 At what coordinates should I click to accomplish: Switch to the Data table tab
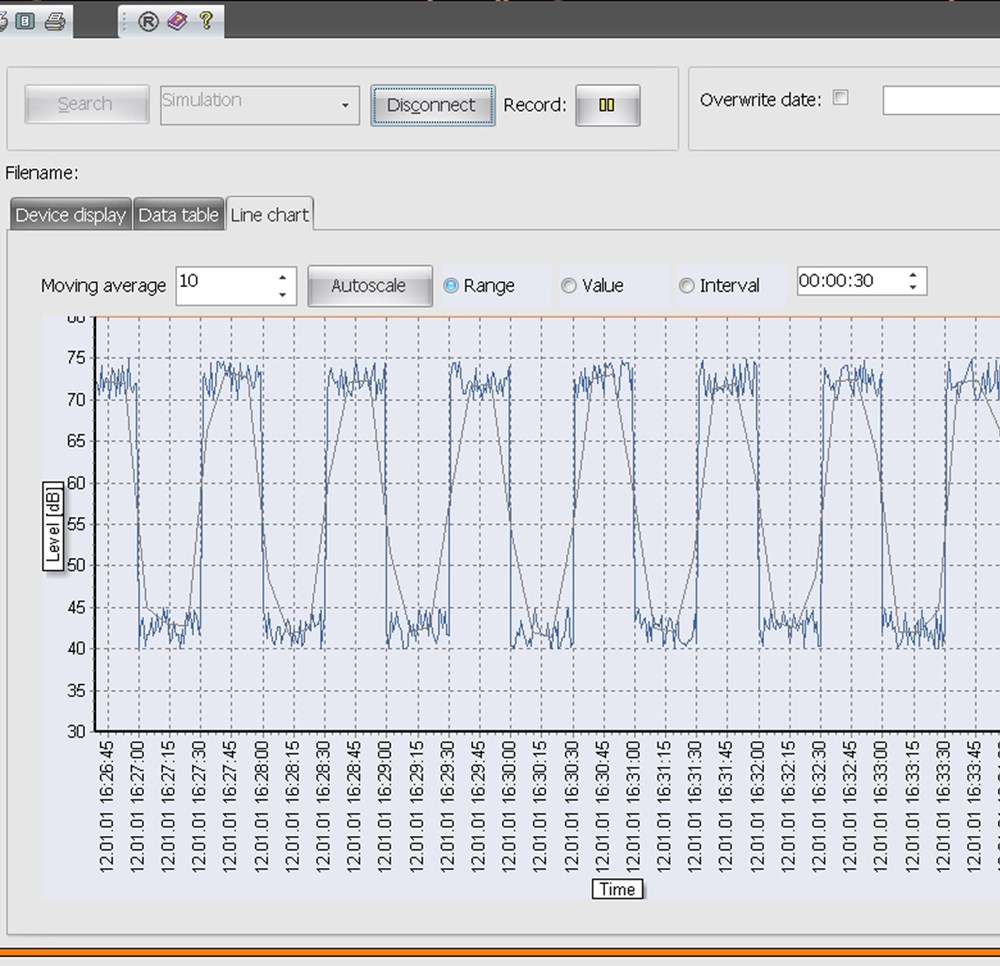point(178,215)
